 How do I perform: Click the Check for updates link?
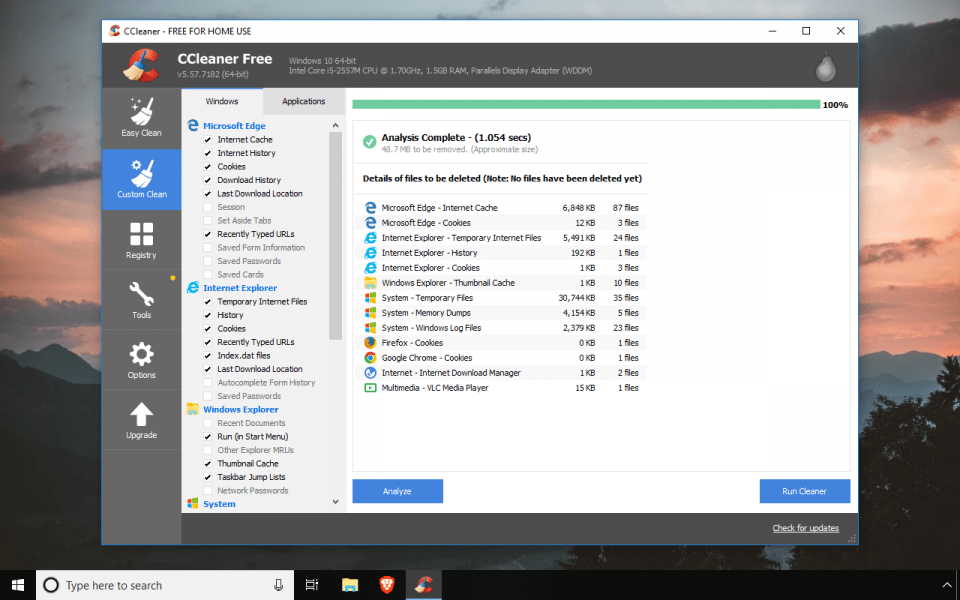click(805, 528)
